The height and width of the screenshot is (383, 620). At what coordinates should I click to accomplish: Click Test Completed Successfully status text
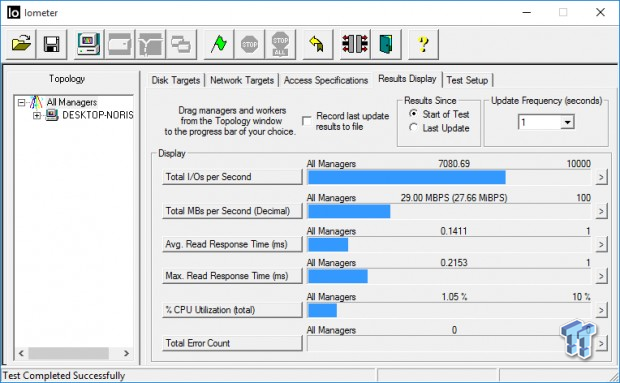pos(64,375)
